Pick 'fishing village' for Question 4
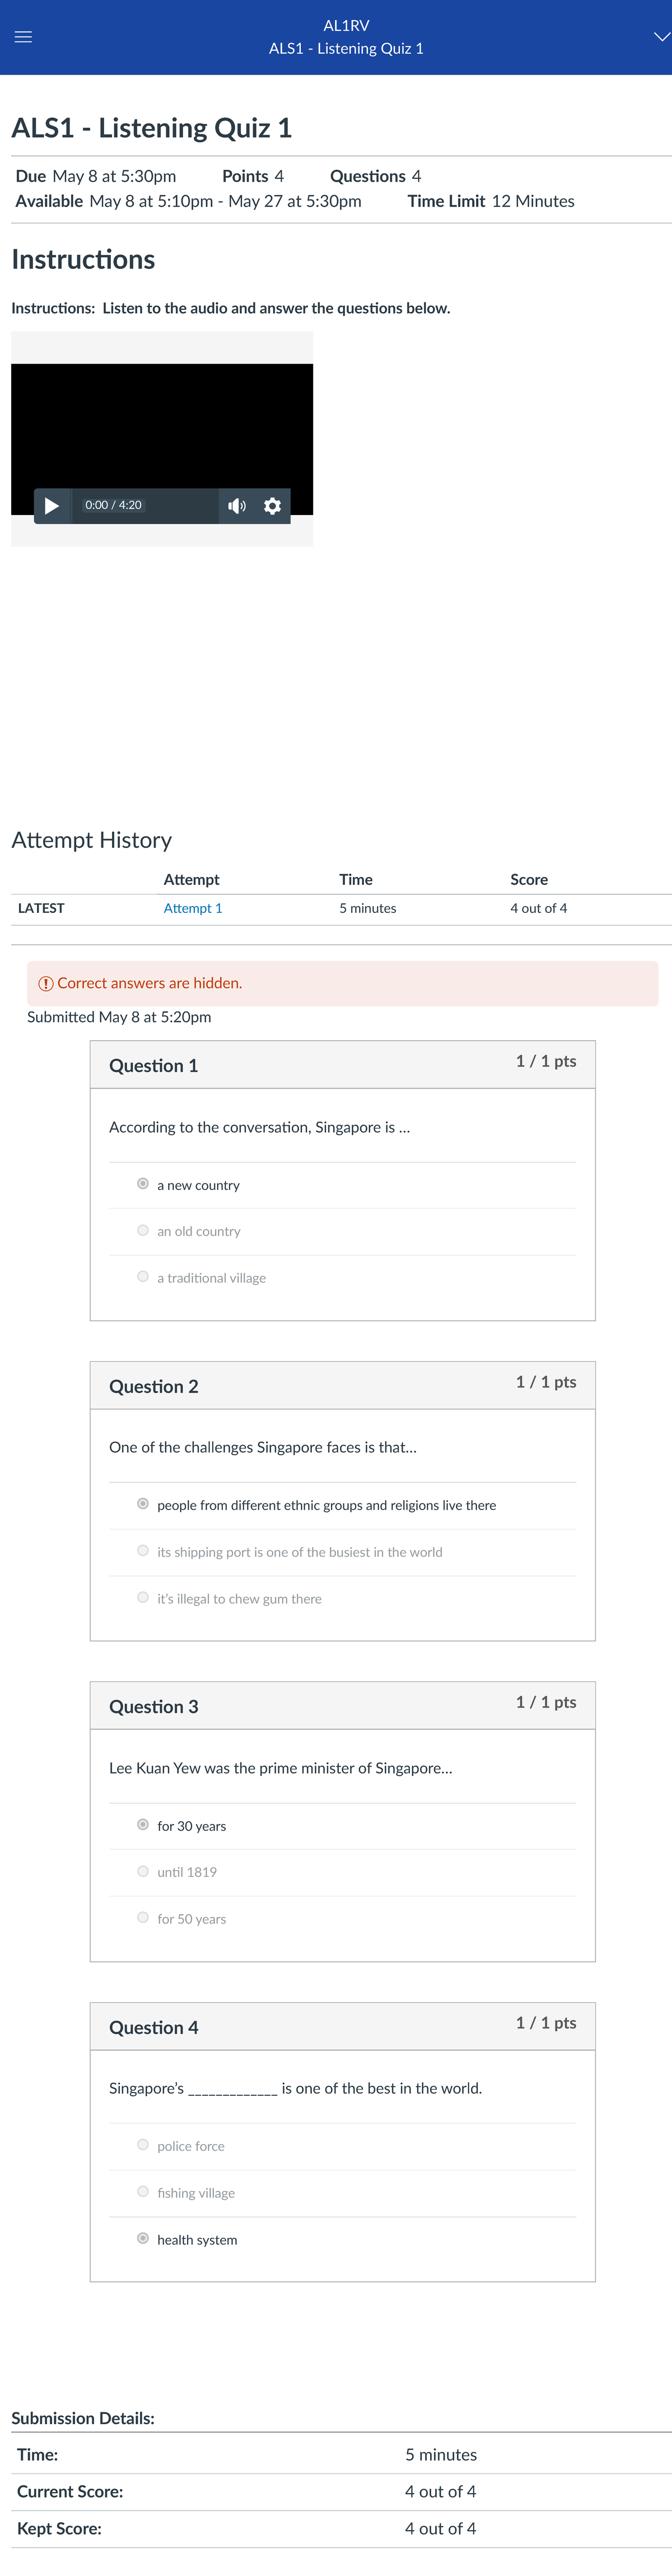Viewport: 672px width, 2576px height. pyautogui.click(x=142, y=2192)
